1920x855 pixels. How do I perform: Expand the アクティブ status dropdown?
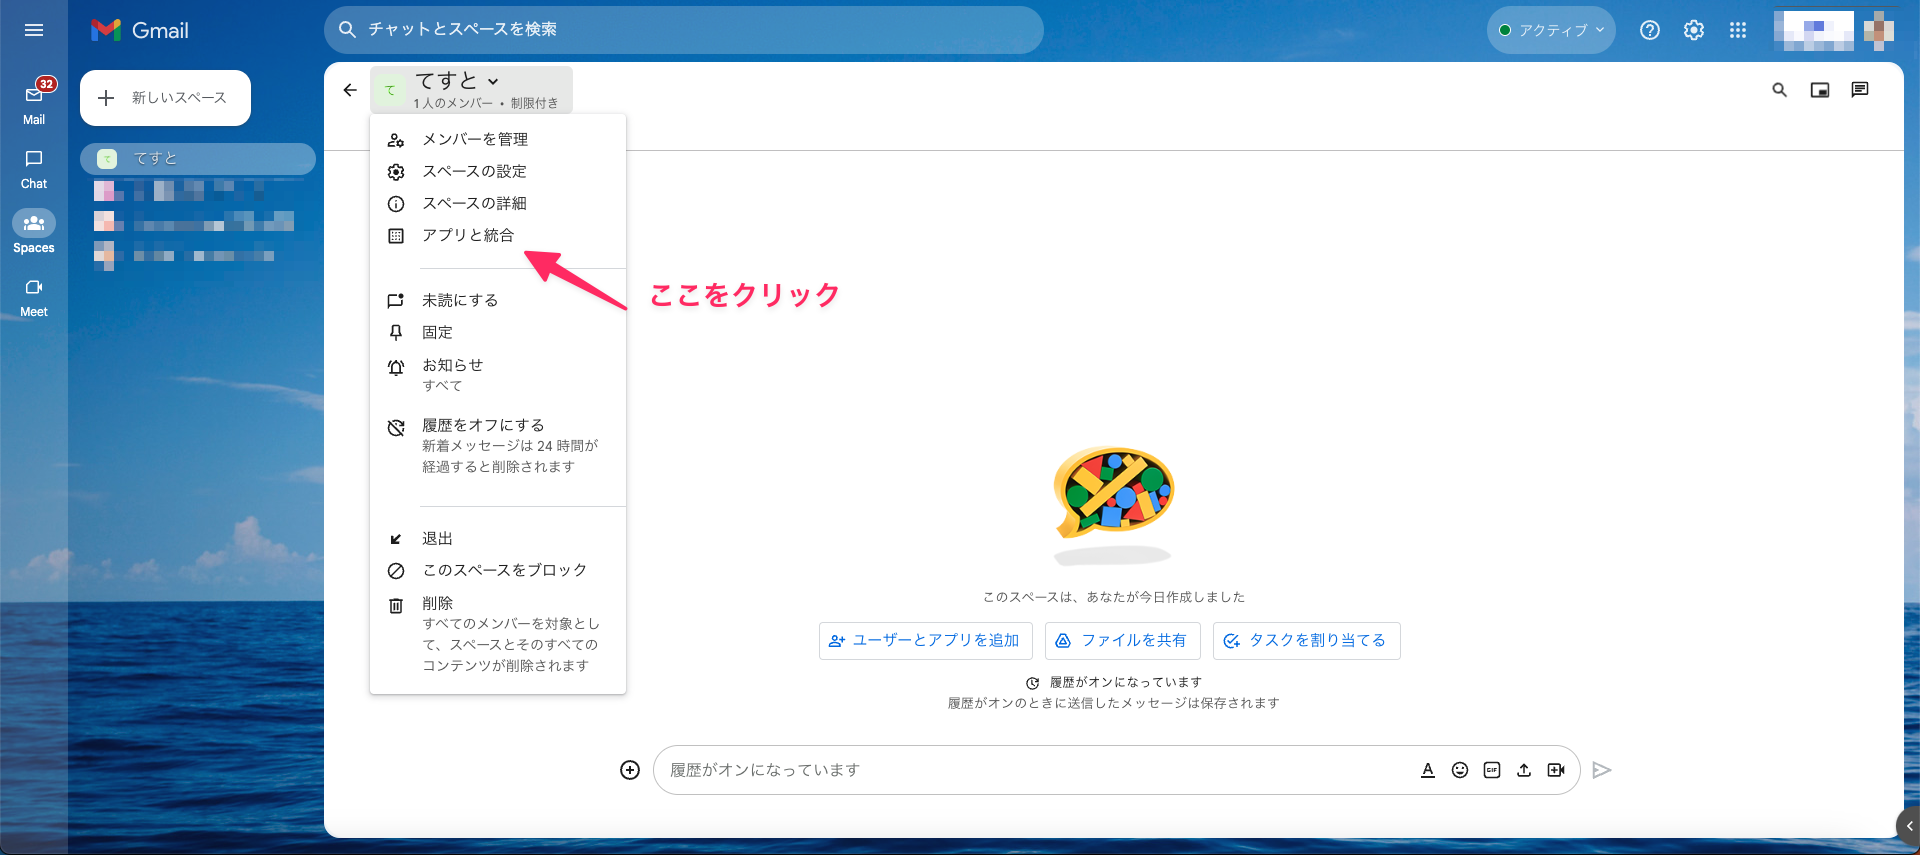1551,30
